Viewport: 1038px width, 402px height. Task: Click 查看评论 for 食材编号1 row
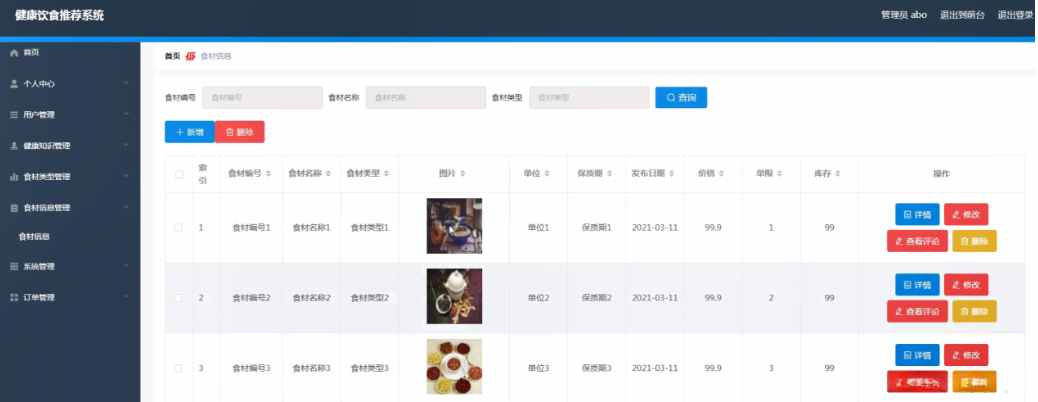[917, 241]
